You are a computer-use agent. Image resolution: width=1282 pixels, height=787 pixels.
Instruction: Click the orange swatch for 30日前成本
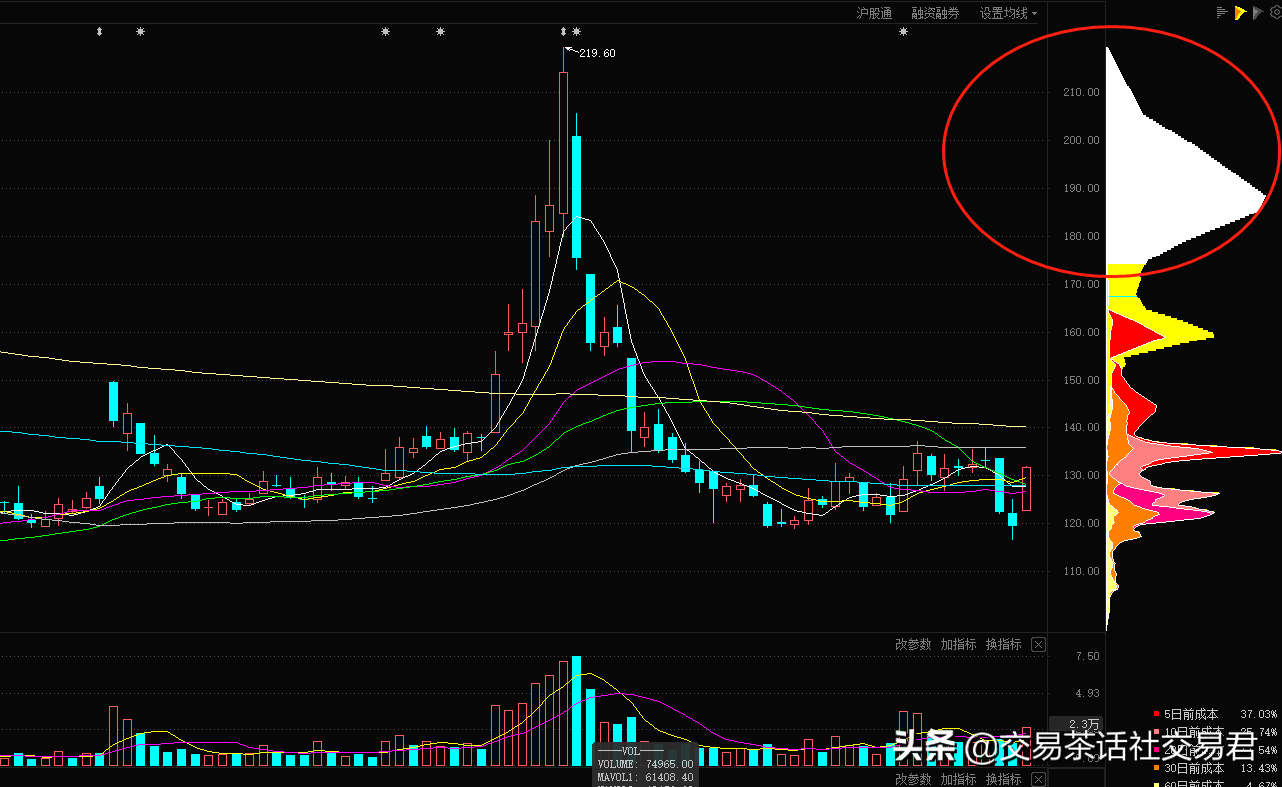click(1157, 768)
